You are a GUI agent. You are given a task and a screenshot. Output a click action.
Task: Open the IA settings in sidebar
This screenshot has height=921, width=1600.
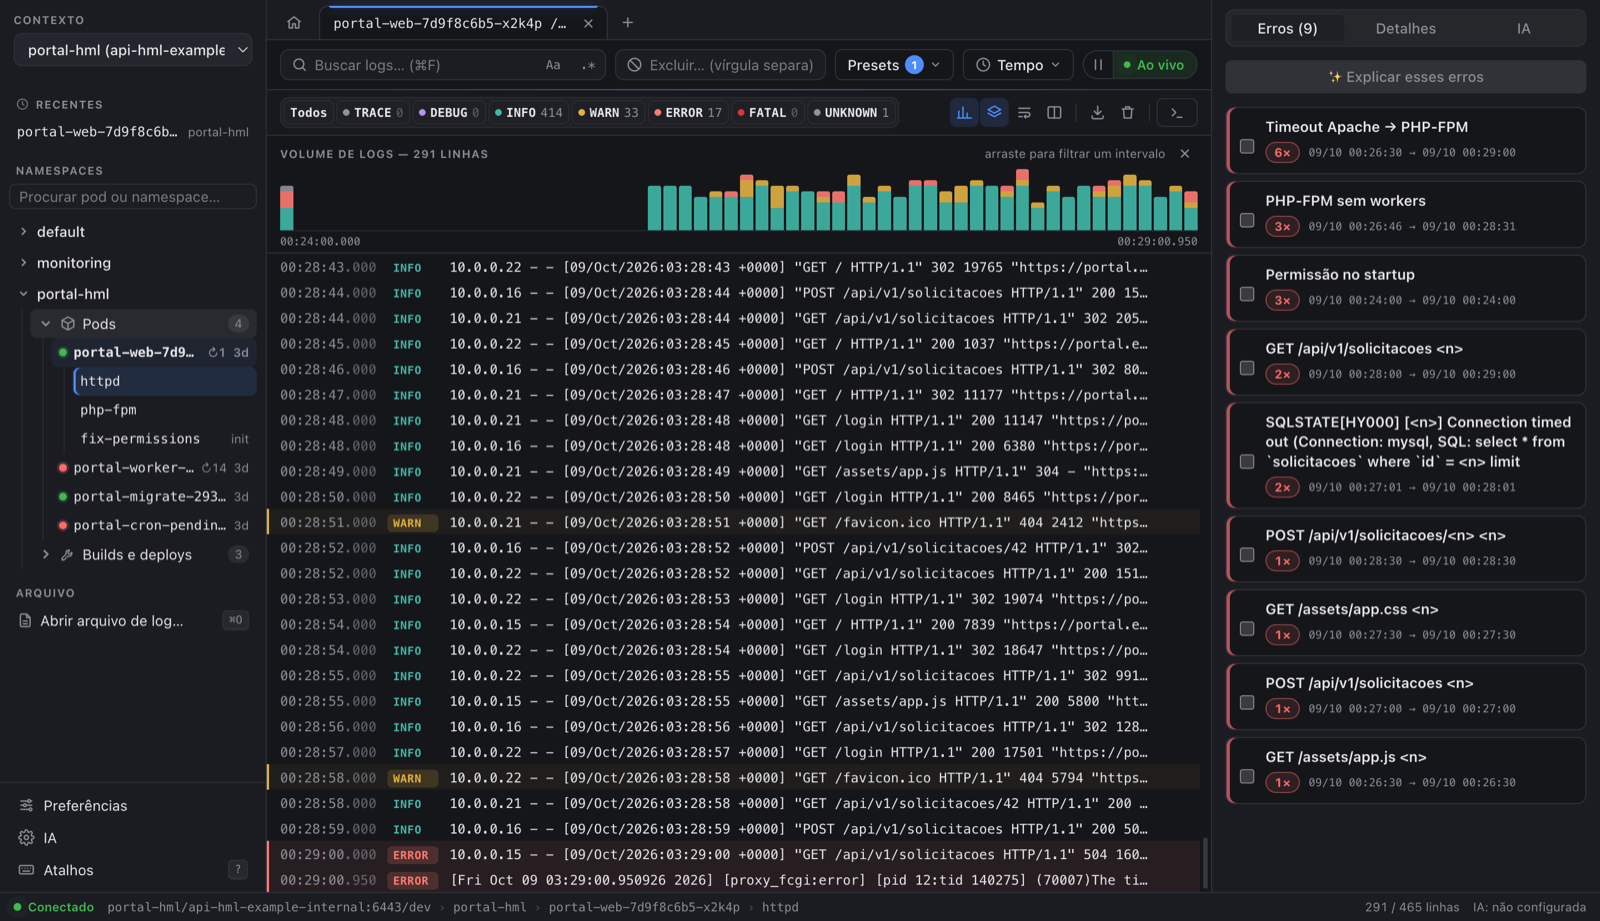[133, 838]
